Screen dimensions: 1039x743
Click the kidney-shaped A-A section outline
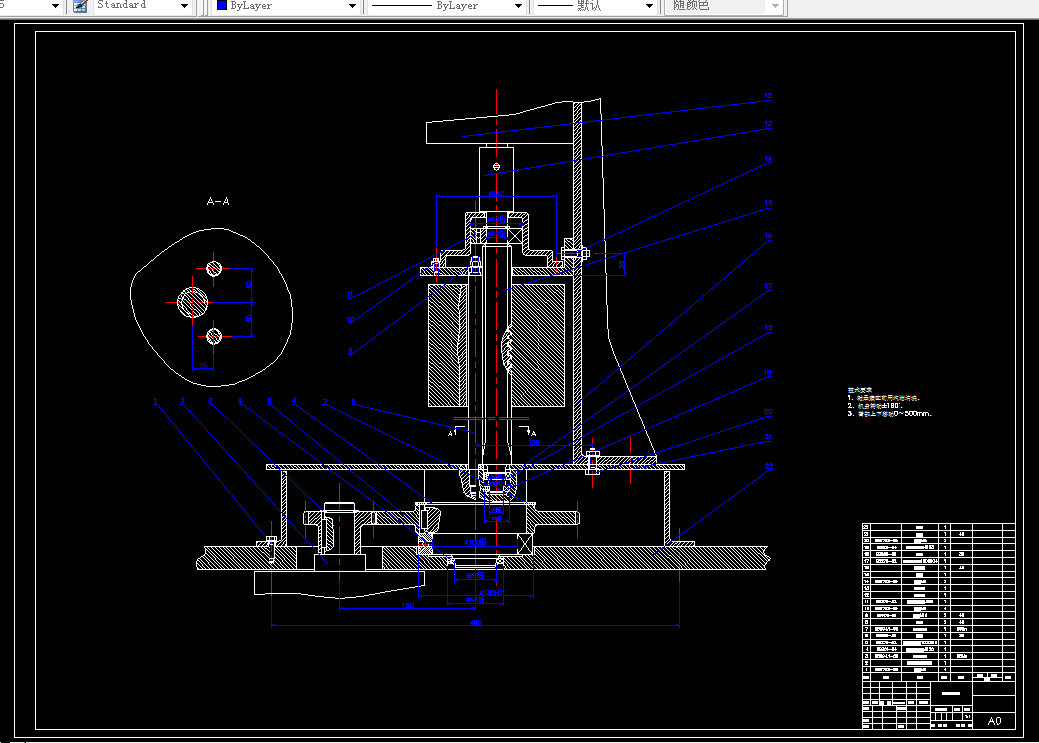tap(211, 307)
